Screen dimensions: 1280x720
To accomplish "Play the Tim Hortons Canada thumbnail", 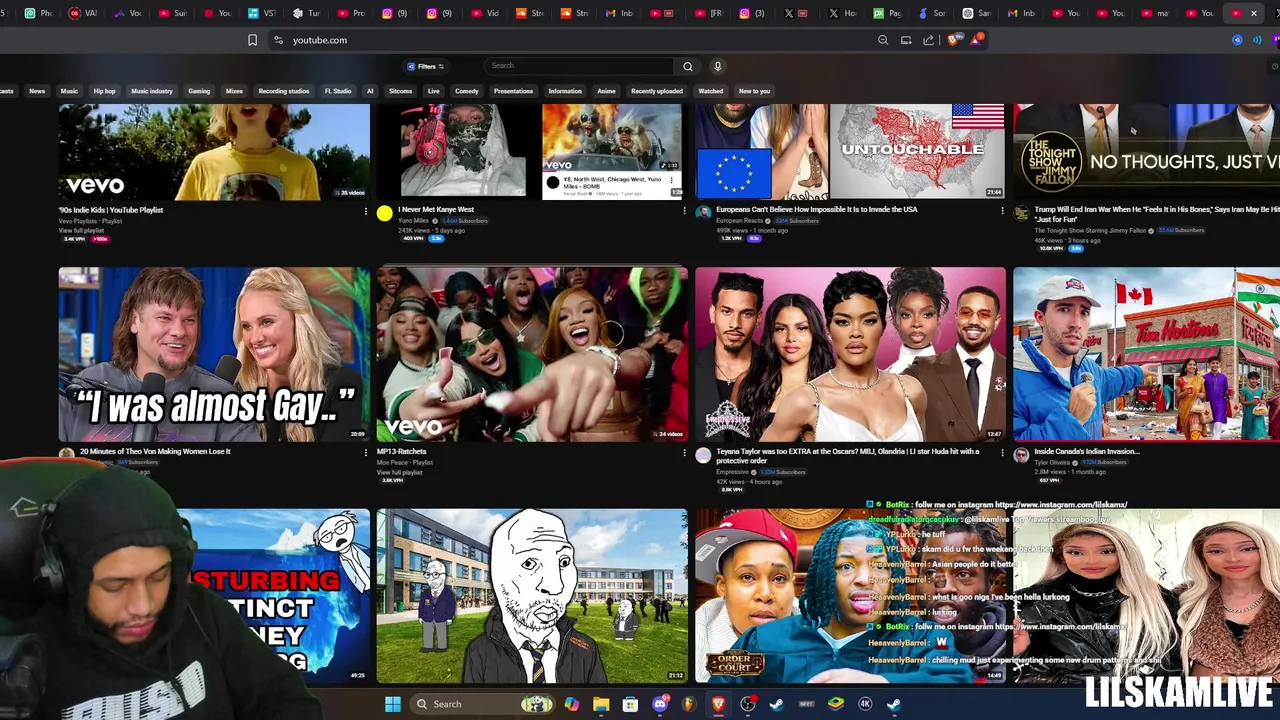I will (x=1146, y=354).
